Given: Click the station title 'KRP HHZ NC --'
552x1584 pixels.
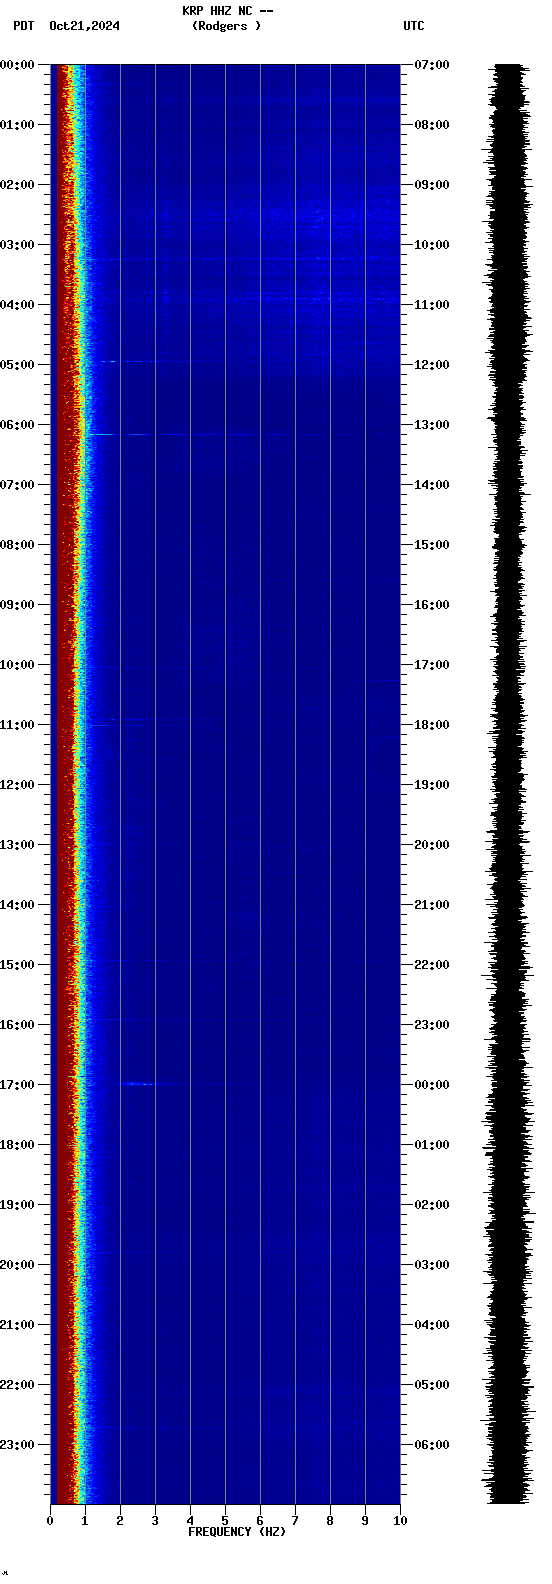Looking at the screenshot, I should click(228, 11).
